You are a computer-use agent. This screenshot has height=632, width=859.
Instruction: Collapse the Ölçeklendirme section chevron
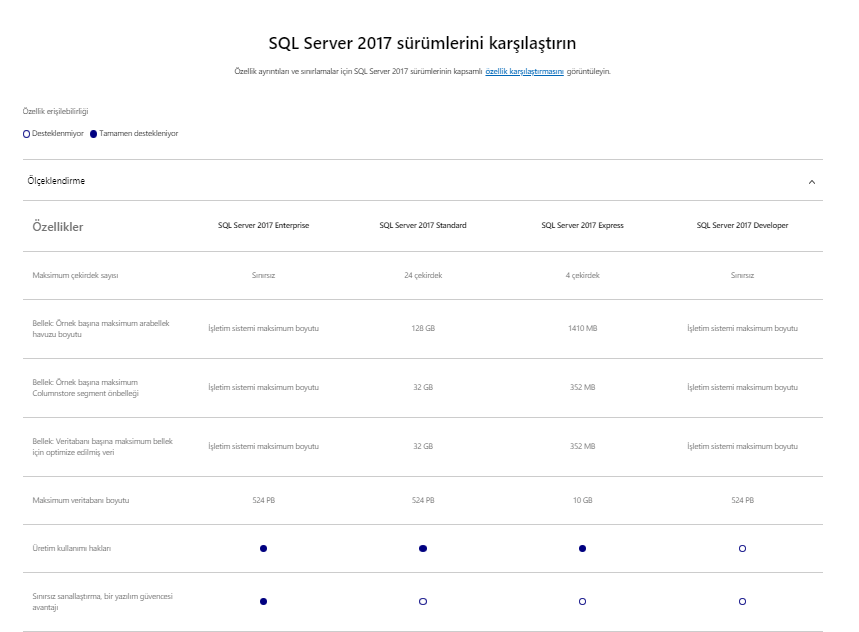click(x=812, y=182)
